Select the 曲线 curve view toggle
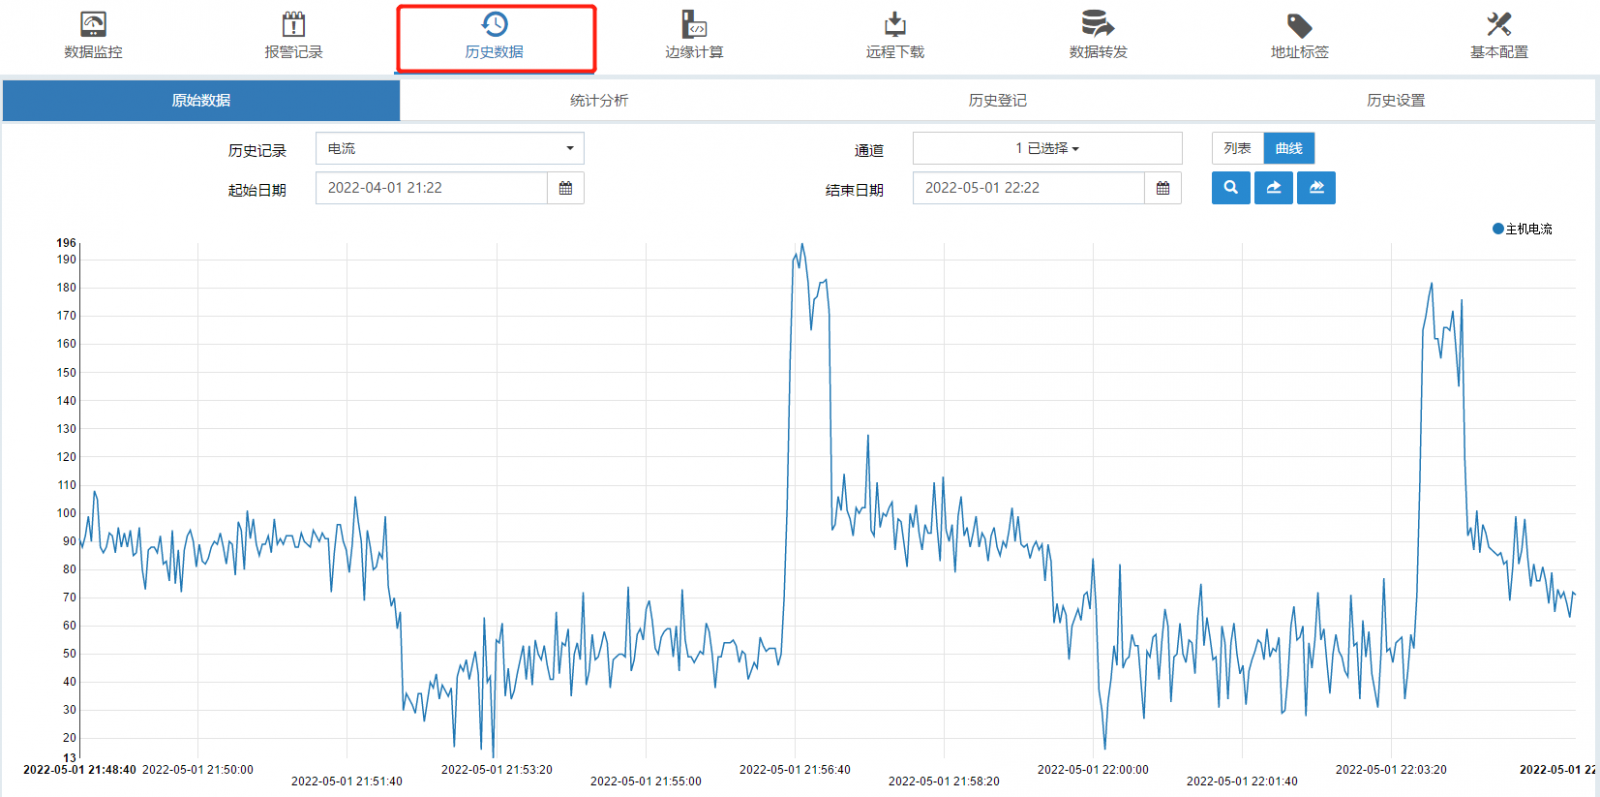Screen dimensions: 1600x797 [x=1289, y=148]
